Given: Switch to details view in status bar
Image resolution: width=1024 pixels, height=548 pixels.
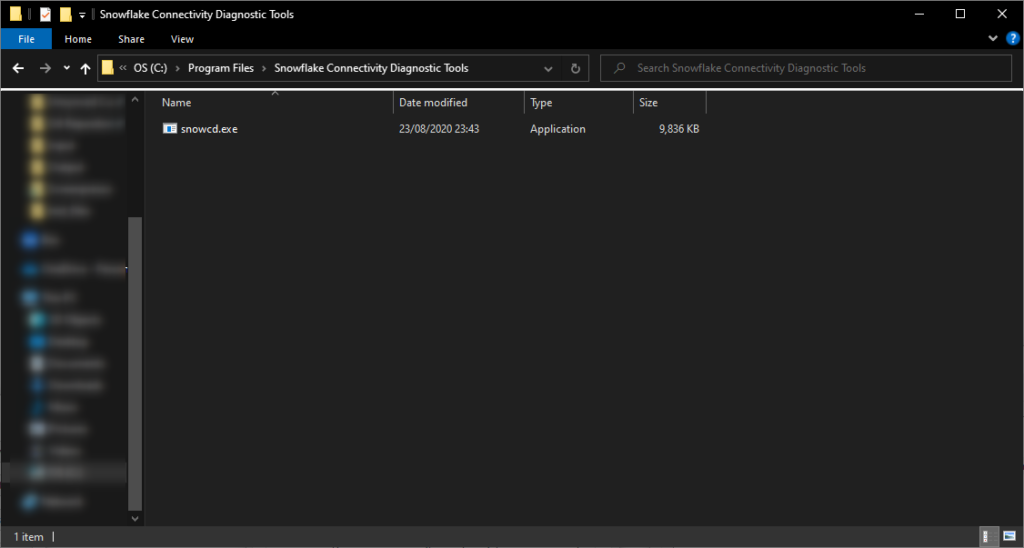Looking at the screenshot, I should click(x=987, y=537).
